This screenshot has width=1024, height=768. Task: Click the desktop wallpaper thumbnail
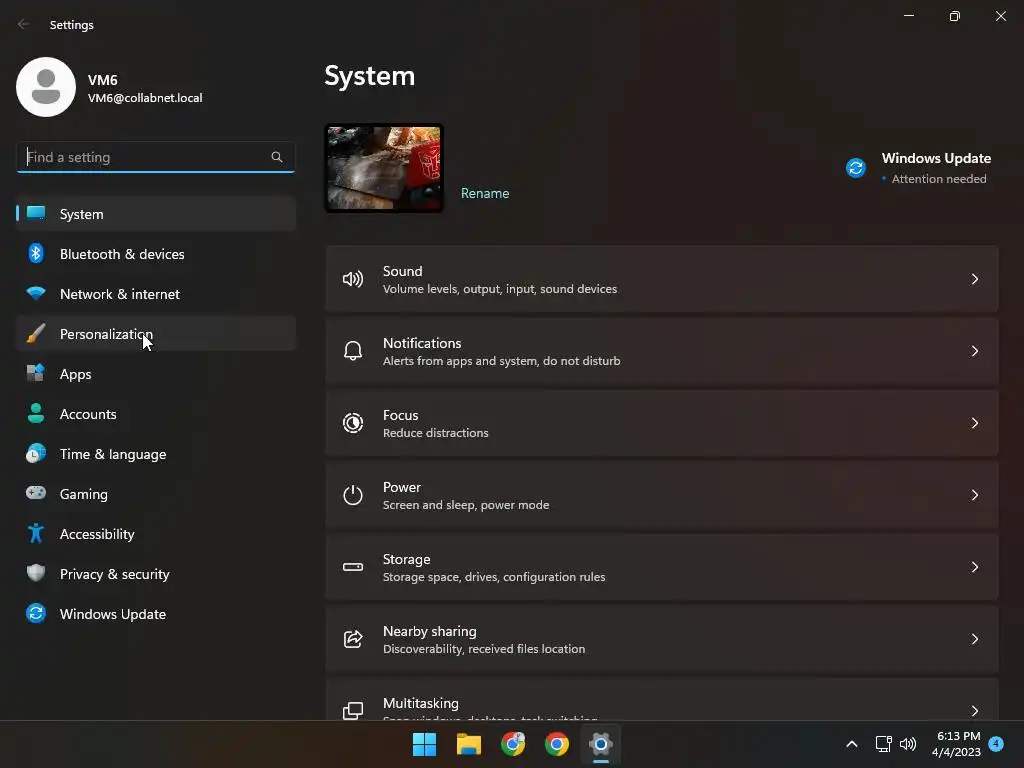pos(384,168)
